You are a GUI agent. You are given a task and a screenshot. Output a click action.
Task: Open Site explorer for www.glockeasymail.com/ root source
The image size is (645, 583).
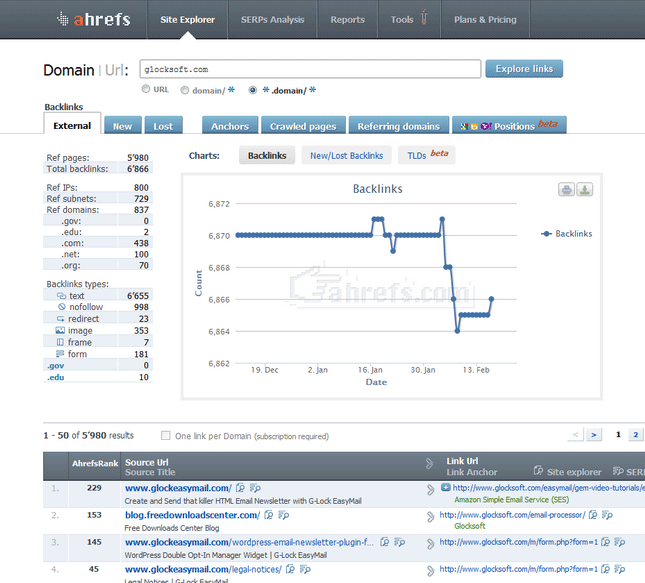[x=240, y=488]
